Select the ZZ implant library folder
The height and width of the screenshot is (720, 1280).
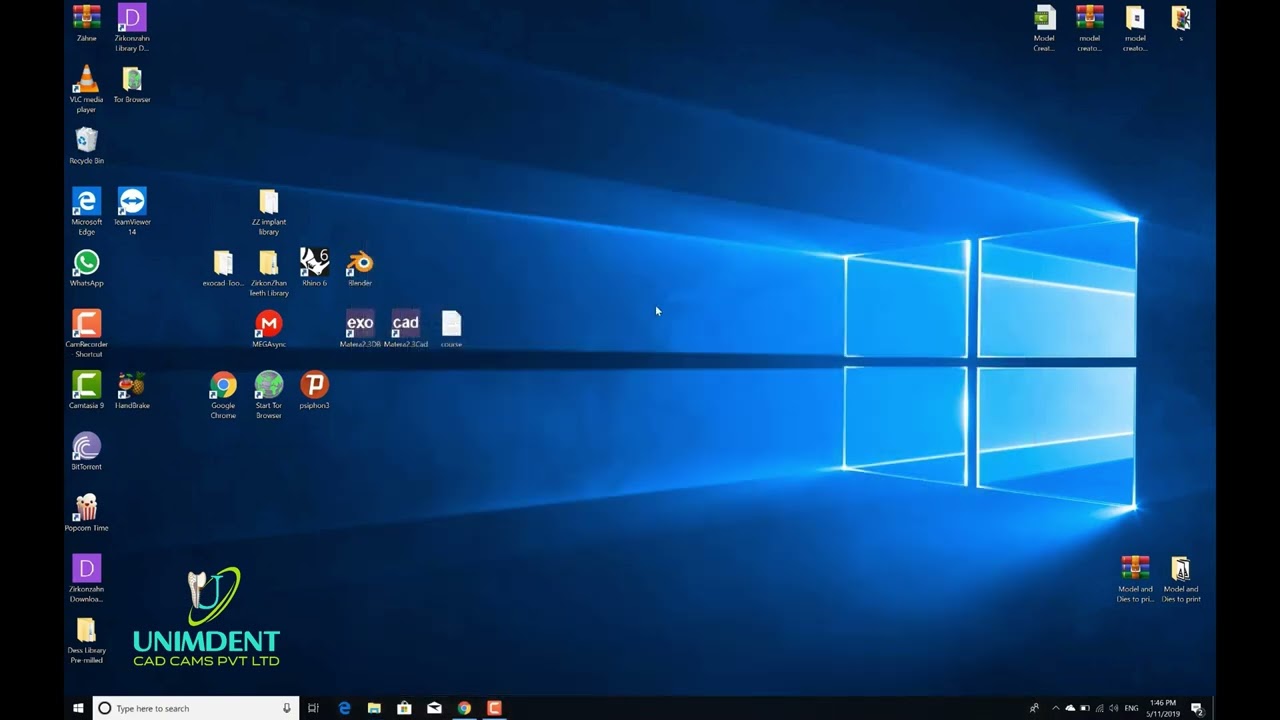pos(268,212)
